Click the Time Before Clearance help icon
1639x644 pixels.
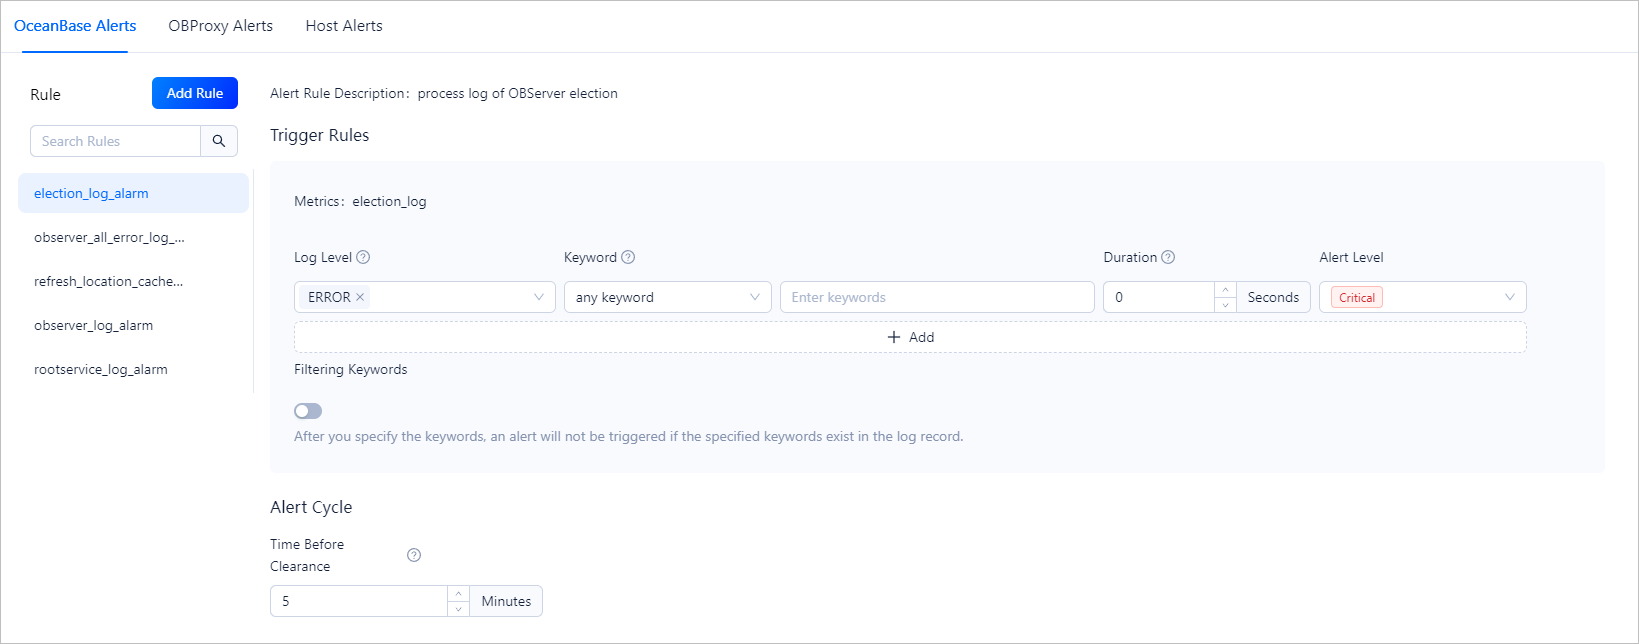click(414, 555)
